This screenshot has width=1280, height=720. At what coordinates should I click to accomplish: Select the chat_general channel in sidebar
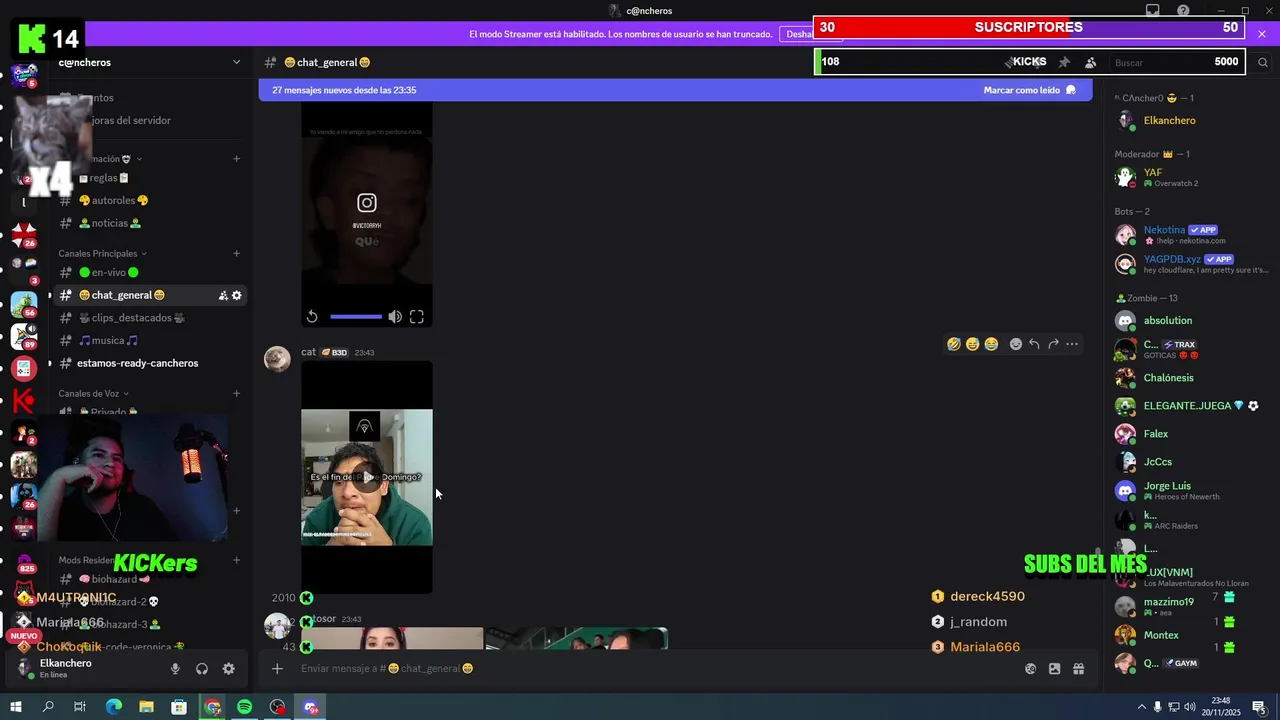(148, 295)
